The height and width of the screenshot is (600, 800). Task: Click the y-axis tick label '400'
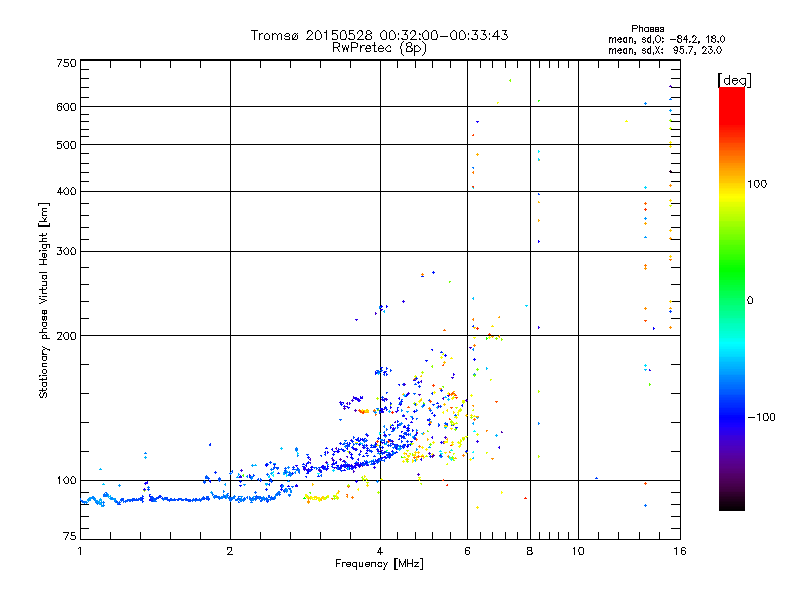point(66,192)
